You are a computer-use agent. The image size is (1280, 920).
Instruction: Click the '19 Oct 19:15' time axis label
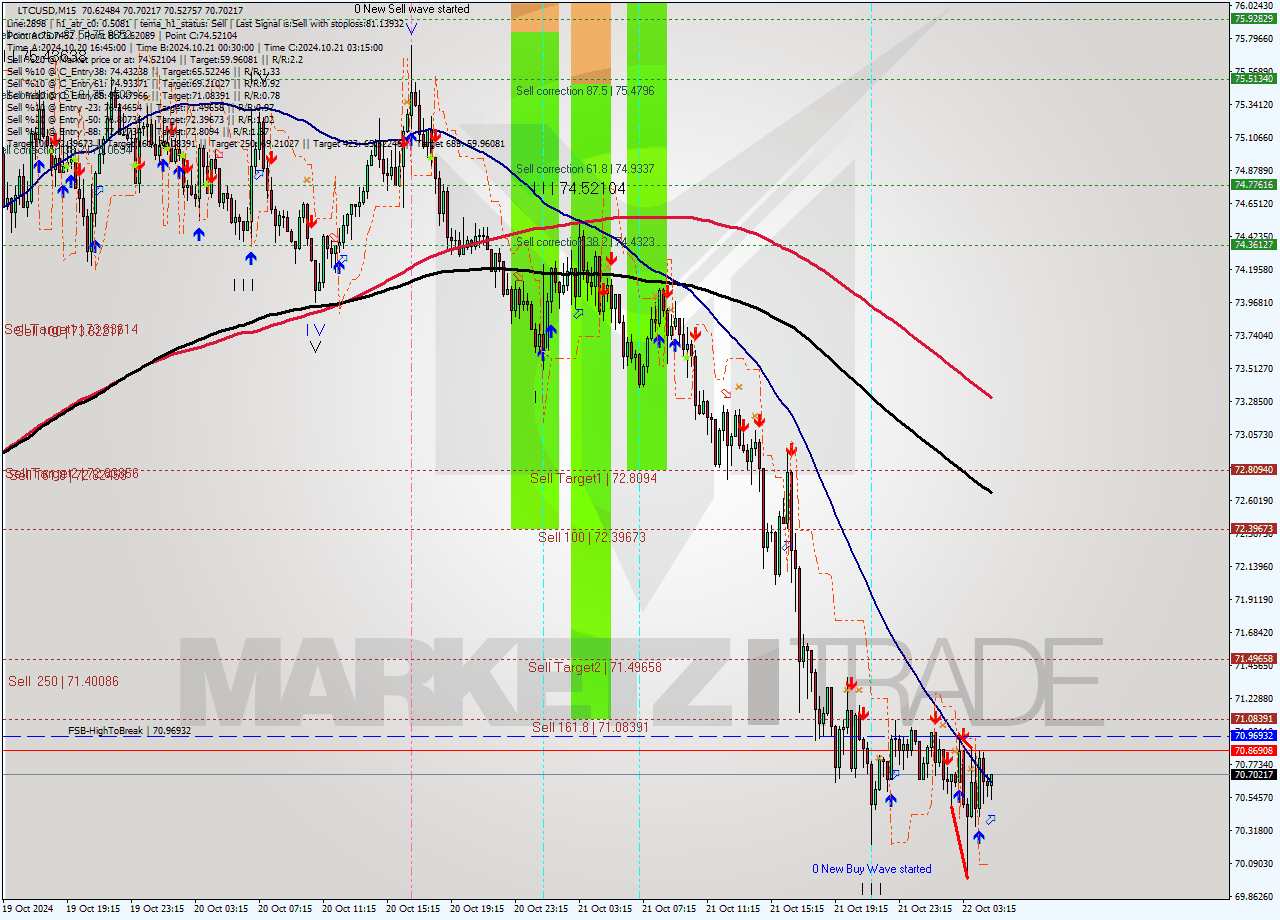[93, 909]
